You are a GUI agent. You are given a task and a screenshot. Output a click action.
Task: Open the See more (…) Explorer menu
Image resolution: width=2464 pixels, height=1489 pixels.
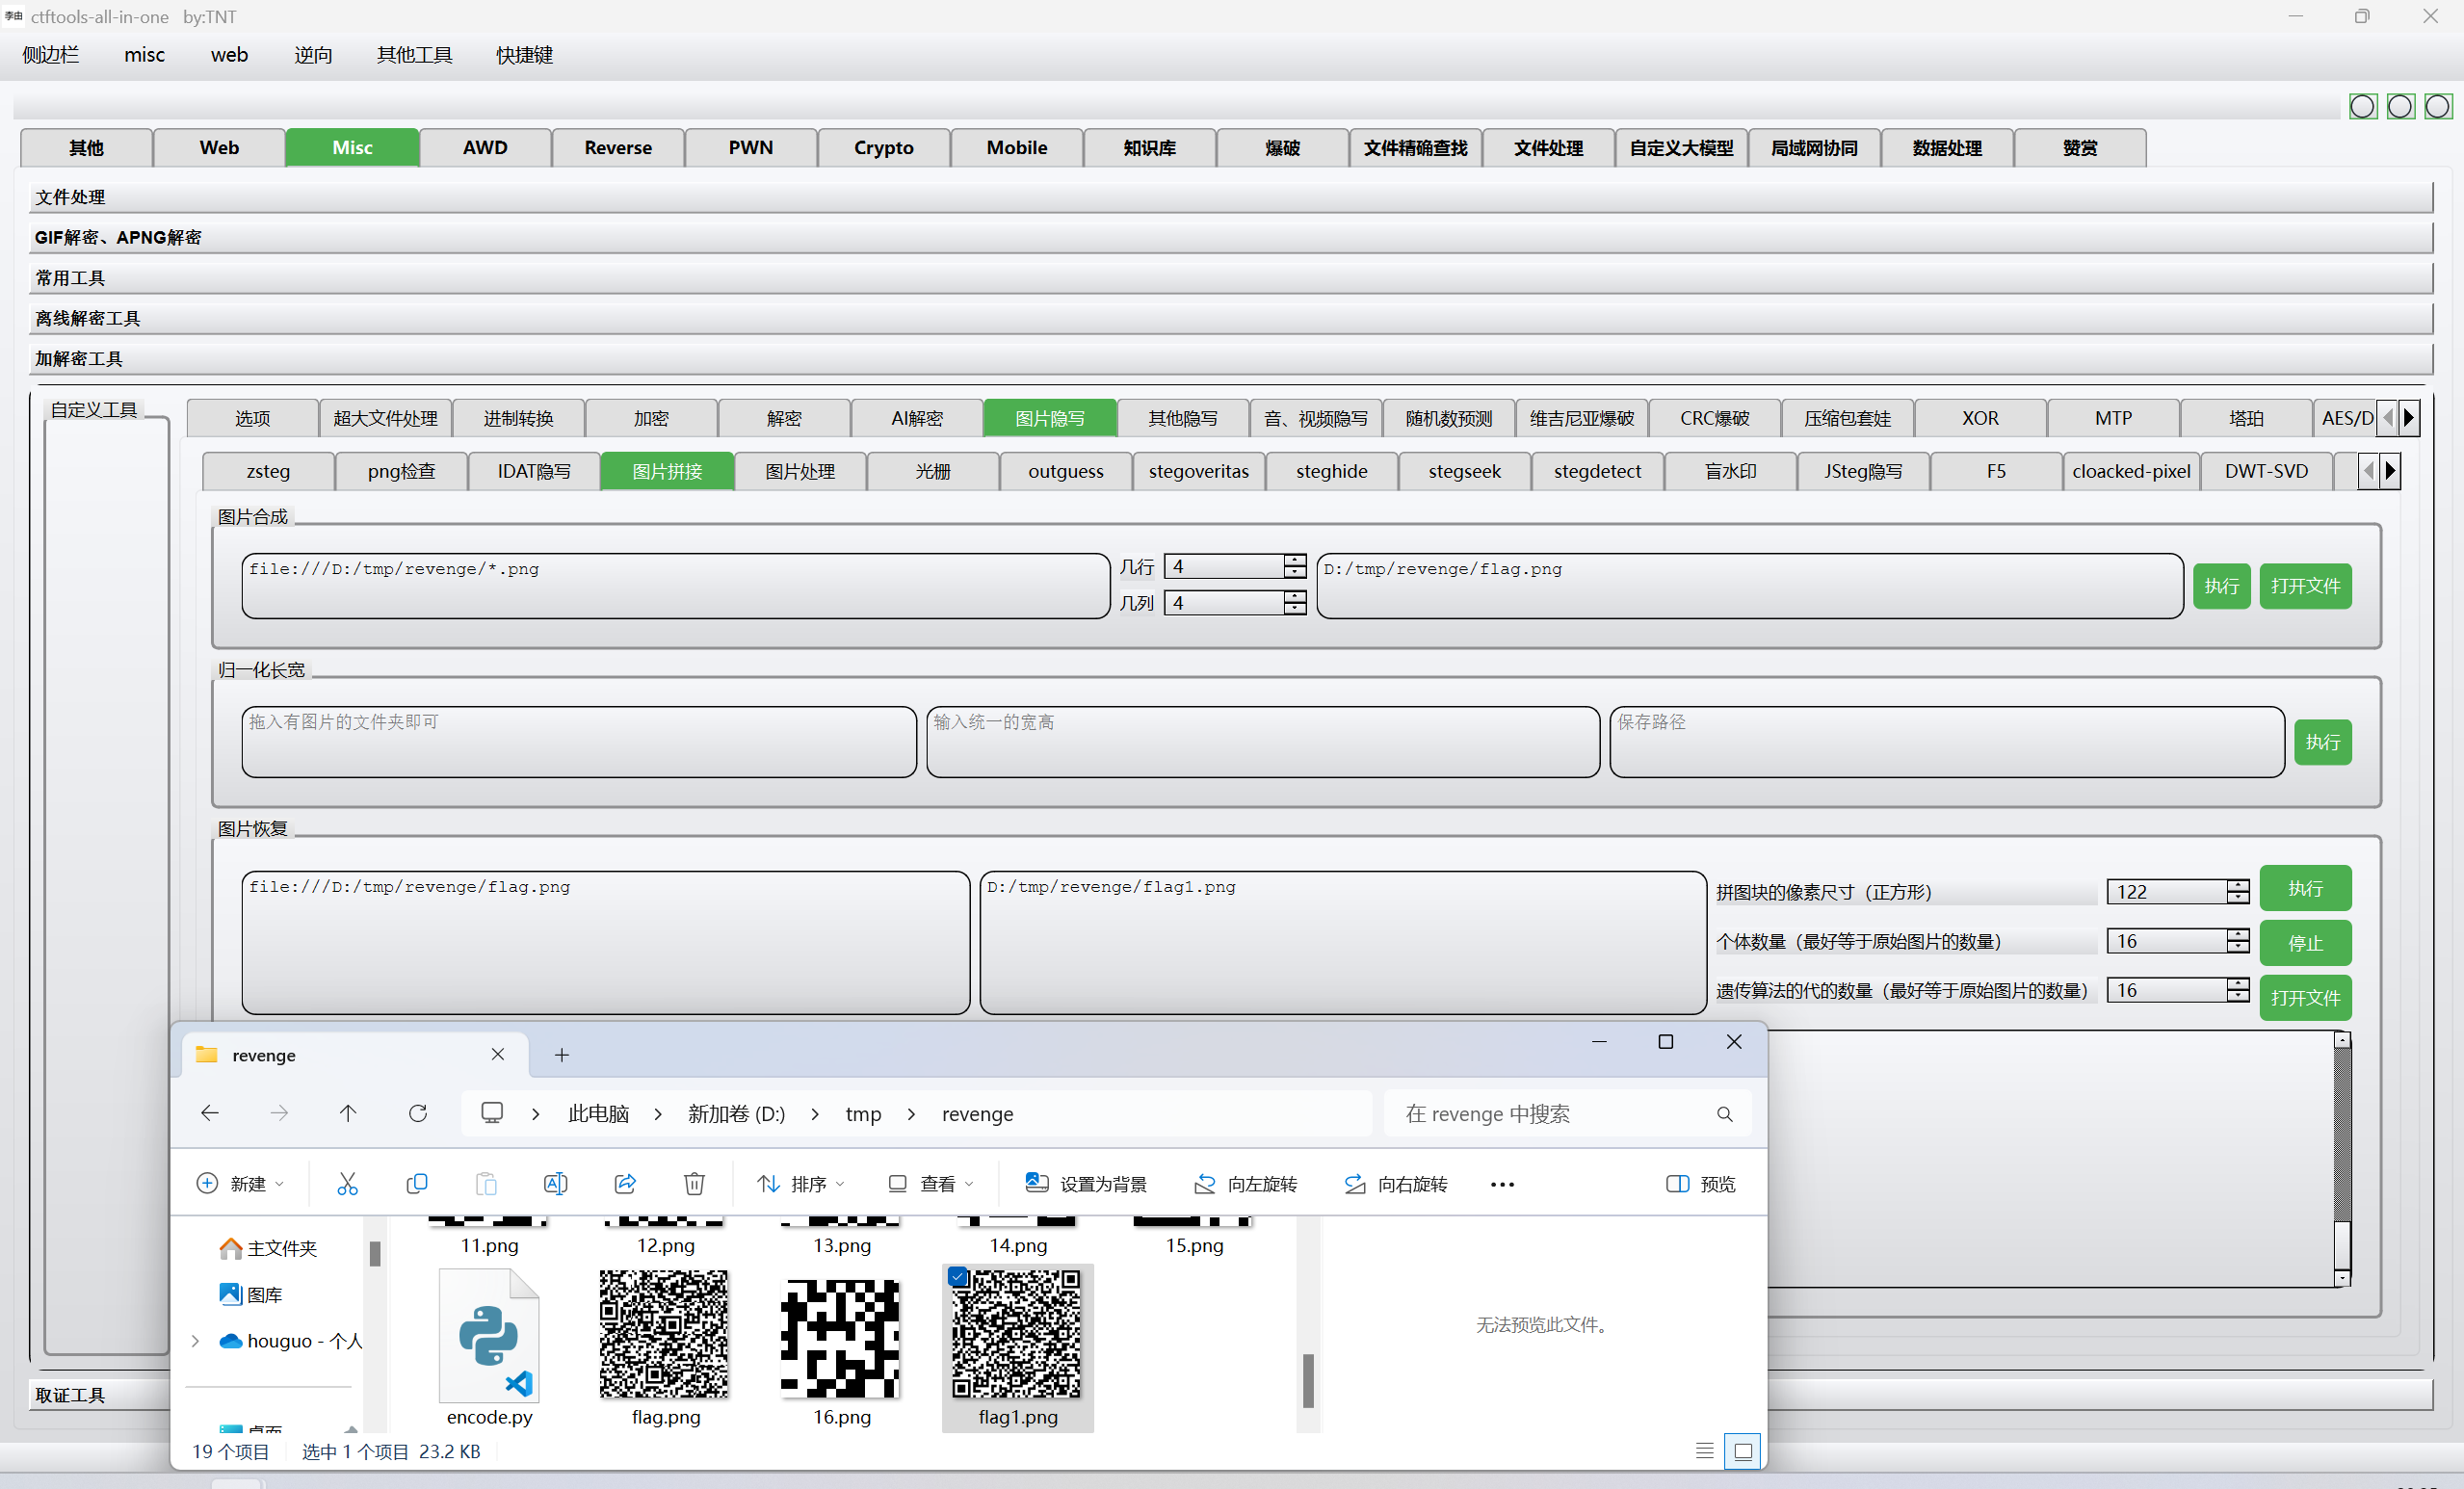pyautogui.click(x=1502, y=1184)
